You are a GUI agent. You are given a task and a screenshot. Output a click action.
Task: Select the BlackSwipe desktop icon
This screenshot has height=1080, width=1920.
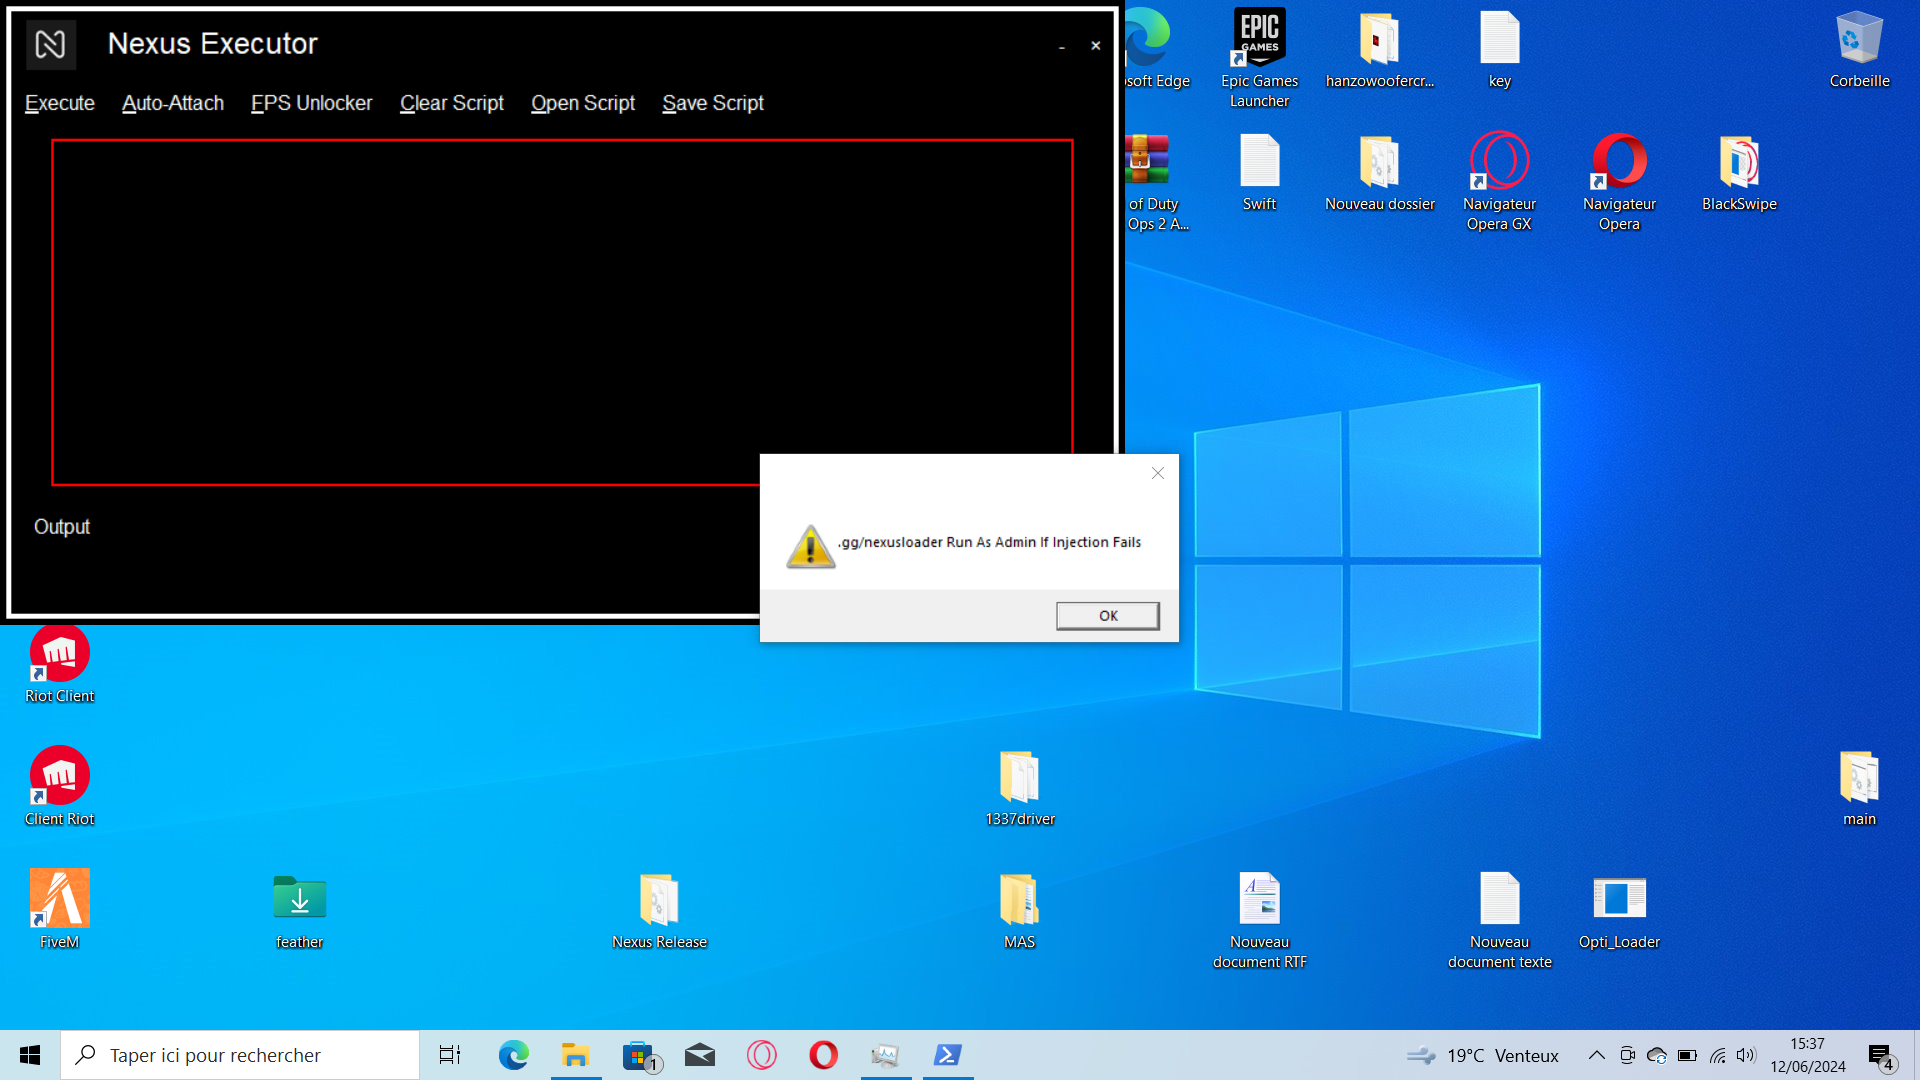click(x=1739, y=162)
